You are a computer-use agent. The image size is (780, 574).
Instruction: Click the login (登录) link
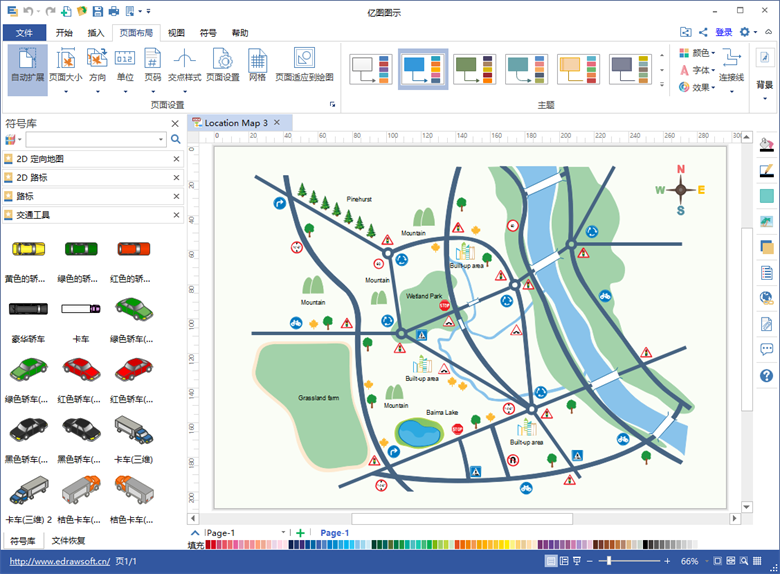click(x=724, y=32)
